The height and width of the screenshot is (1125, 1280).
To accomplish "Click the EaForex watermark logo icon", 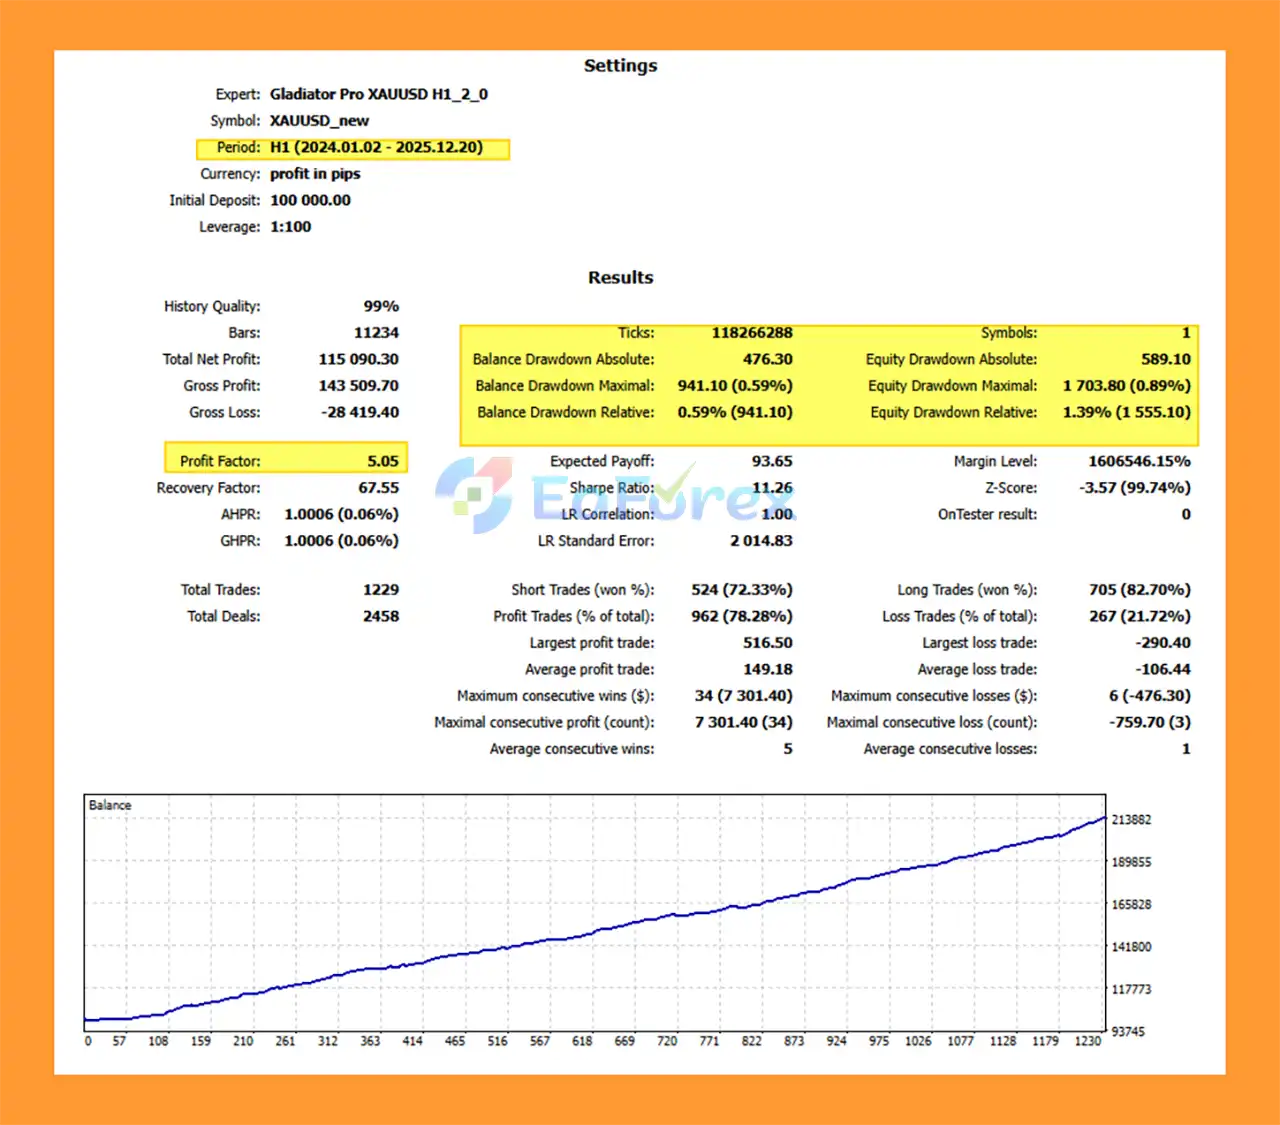I will (x=476, y=494).
